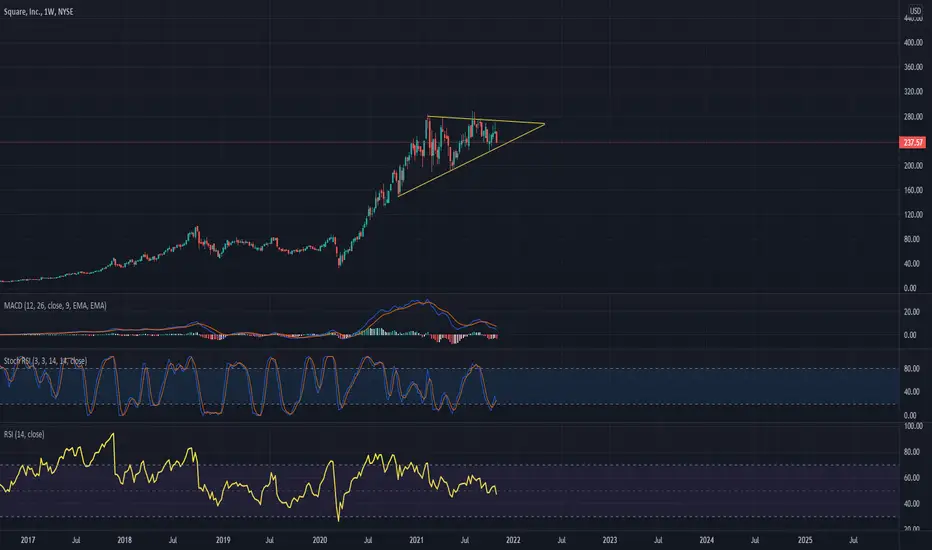Select the lower rising yellow trendline
932x550 pixels.
tap(471, 160)
